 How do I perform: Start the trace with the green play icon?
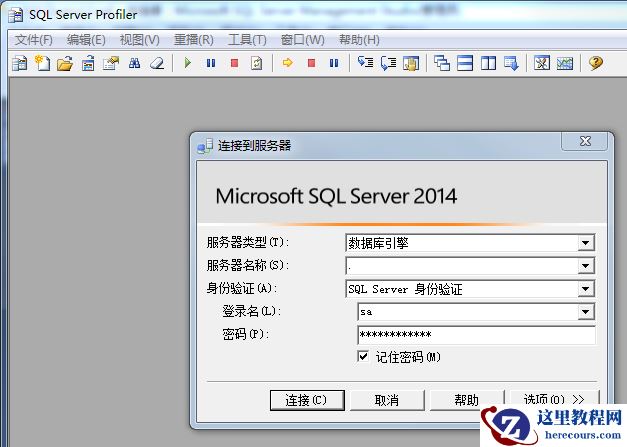[188, 63]
